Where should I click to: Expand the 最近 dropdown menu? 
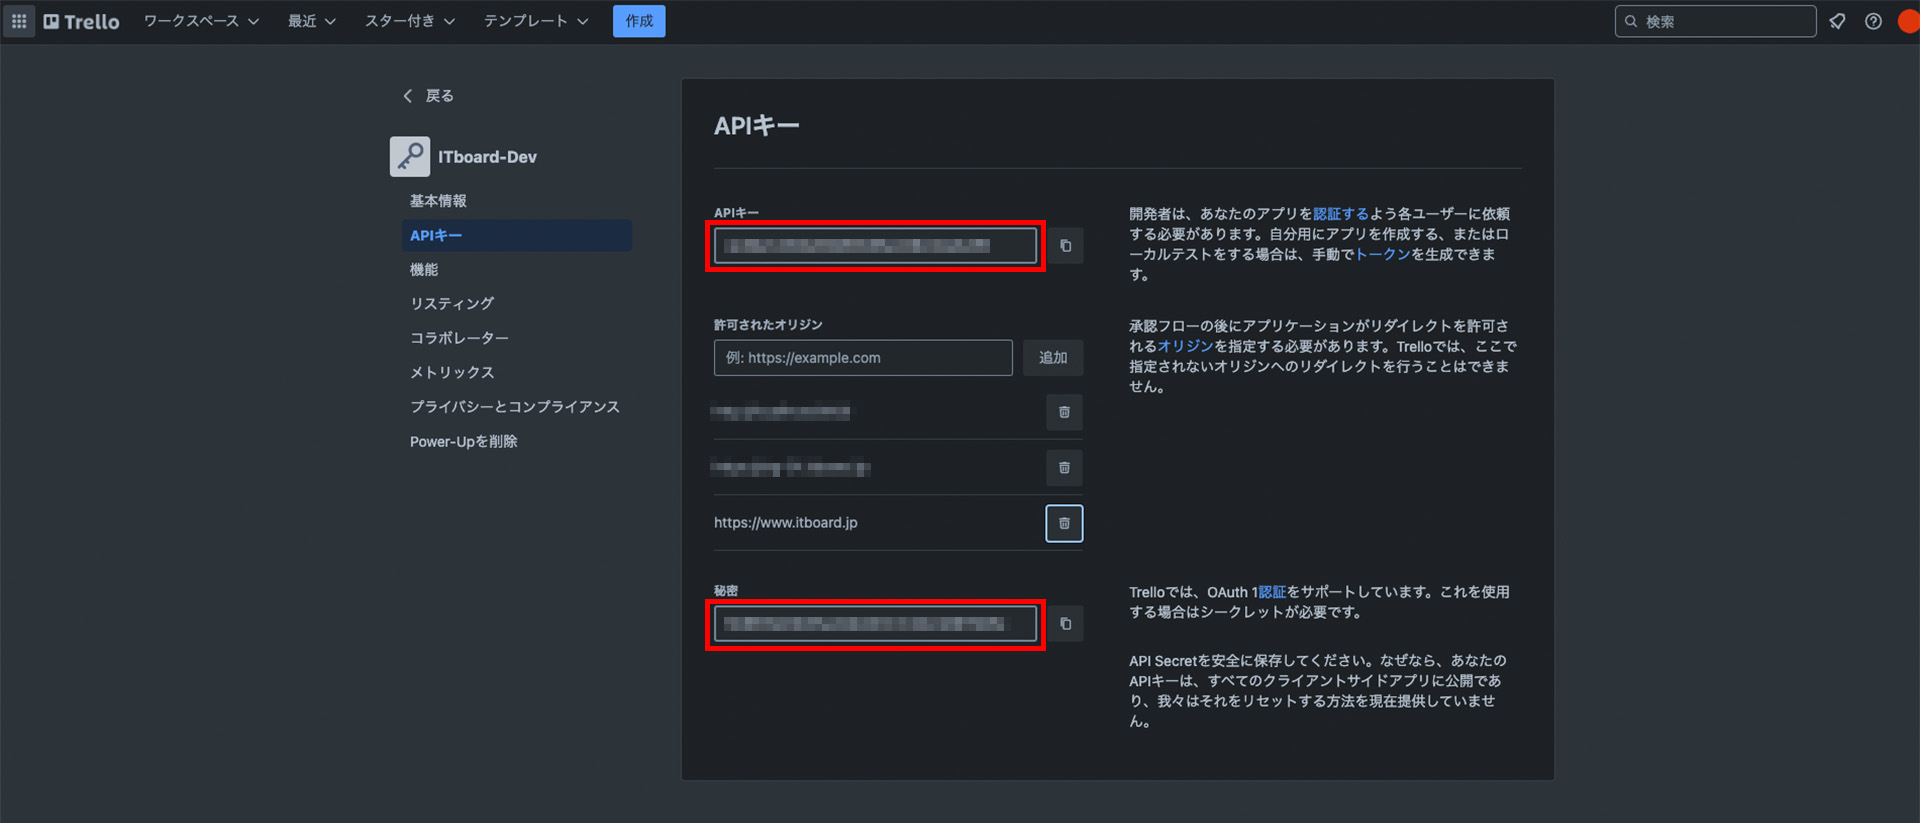pyautogui.click(x=311, y=21)
